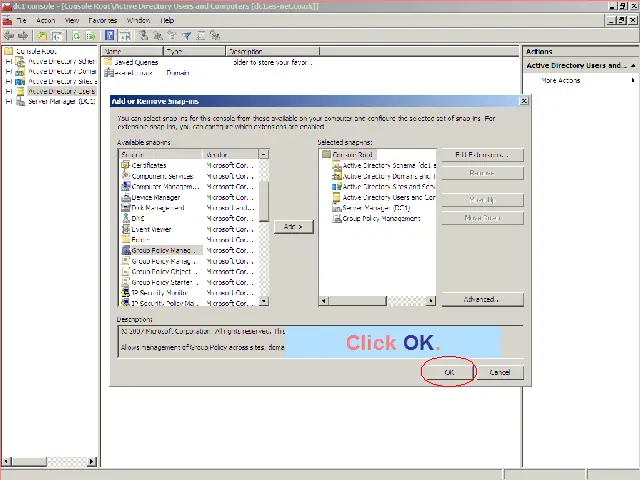Image resolution: width=640 pixels, height=480 pixels.
Task: Click the Forward arrow in the toolbar
Action: click(23, 36)
